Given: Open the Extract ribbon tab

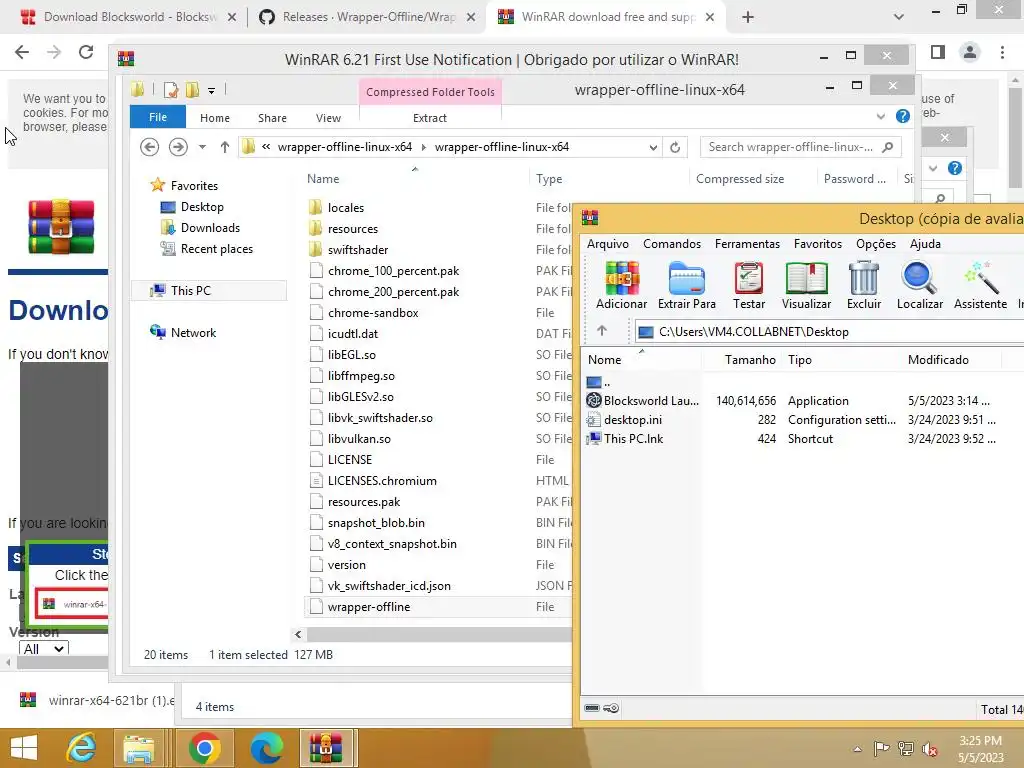Looking at the screenshot, I should pos(430,118).
